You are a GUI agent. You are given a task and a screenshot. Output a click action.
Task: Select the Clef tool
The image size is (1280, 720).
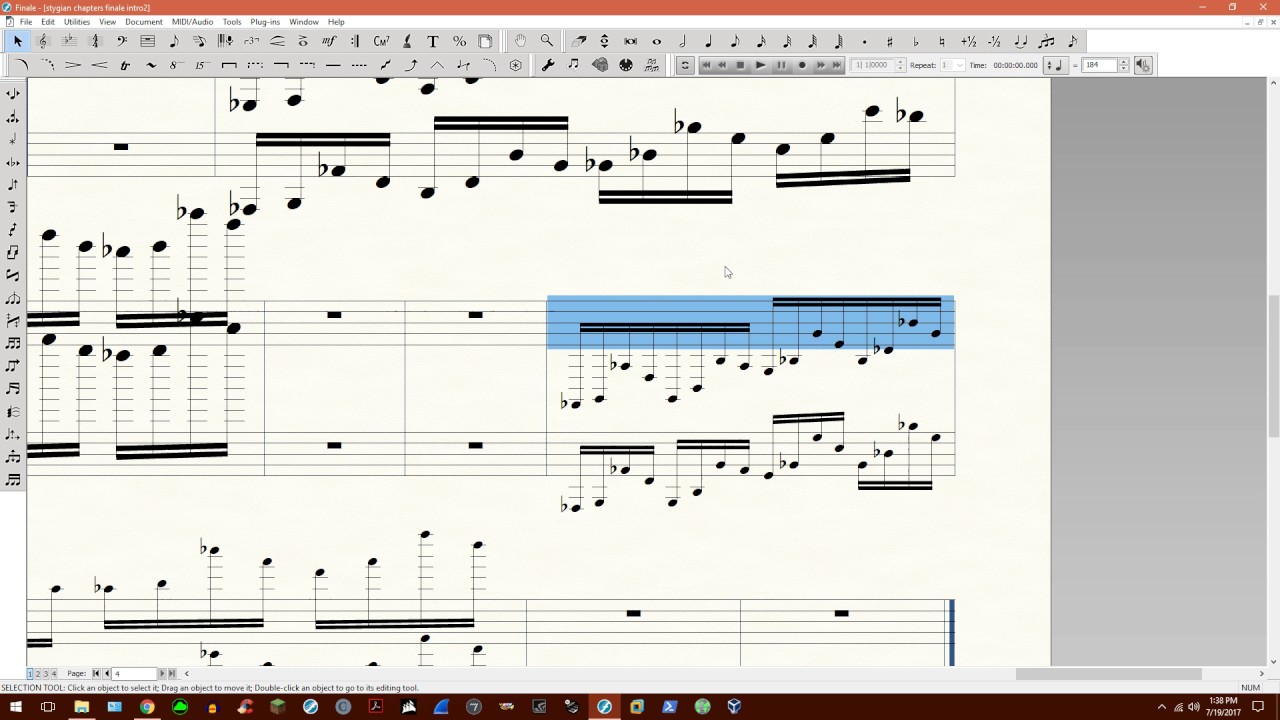pyautogui.click(x=121, y=41)
